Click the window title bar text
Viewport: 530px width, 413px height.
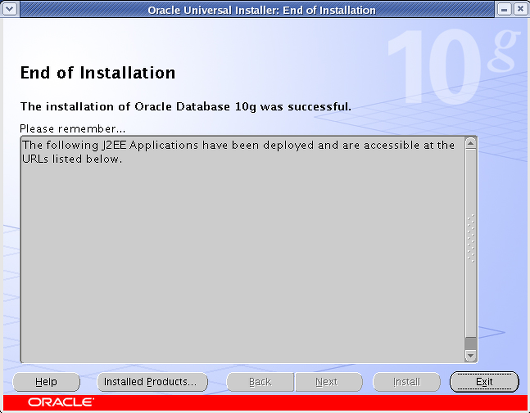point(262,10)
